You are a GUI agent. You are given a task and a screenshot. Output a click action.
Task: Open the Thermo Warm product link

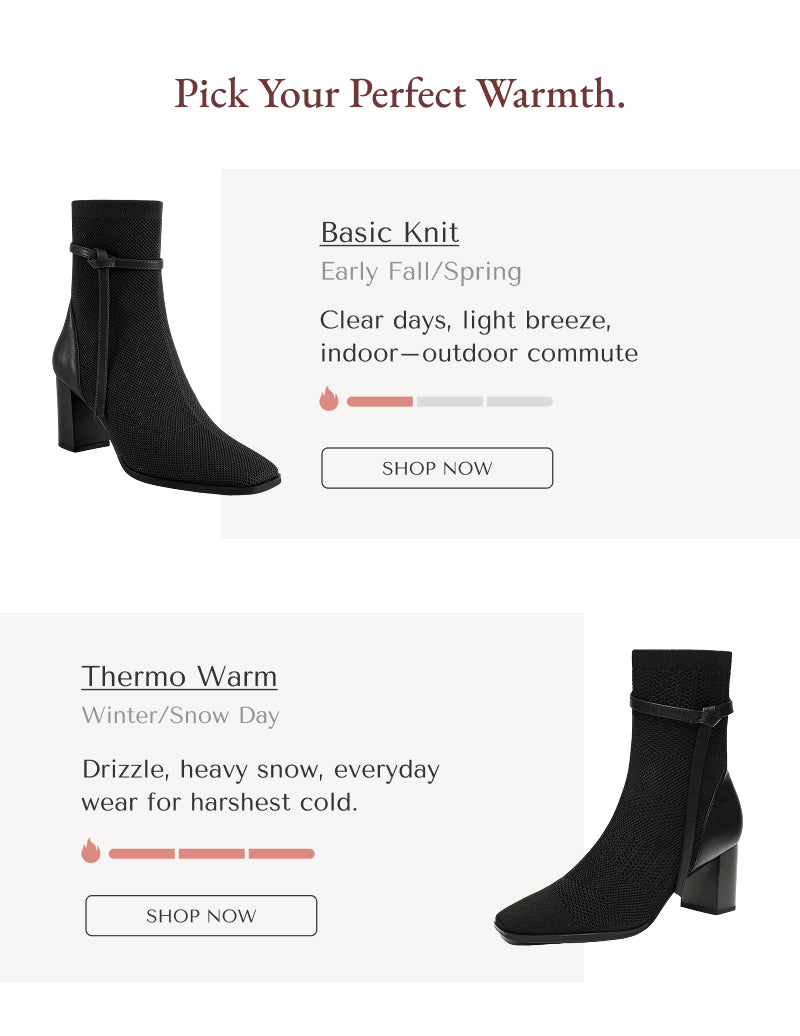(x=179, y=677)
